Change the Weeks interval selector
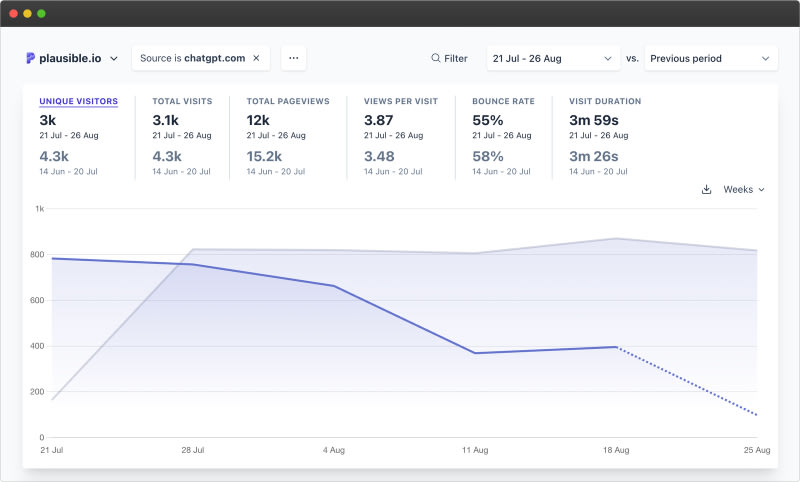Screen dimensions: 800x482 pyautogui.click(x=744, y=189)
